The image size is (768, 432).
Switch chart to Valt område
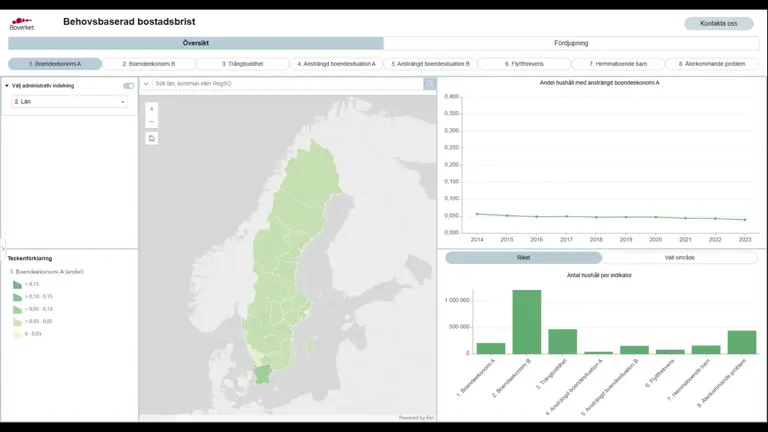tap(680, 258)
